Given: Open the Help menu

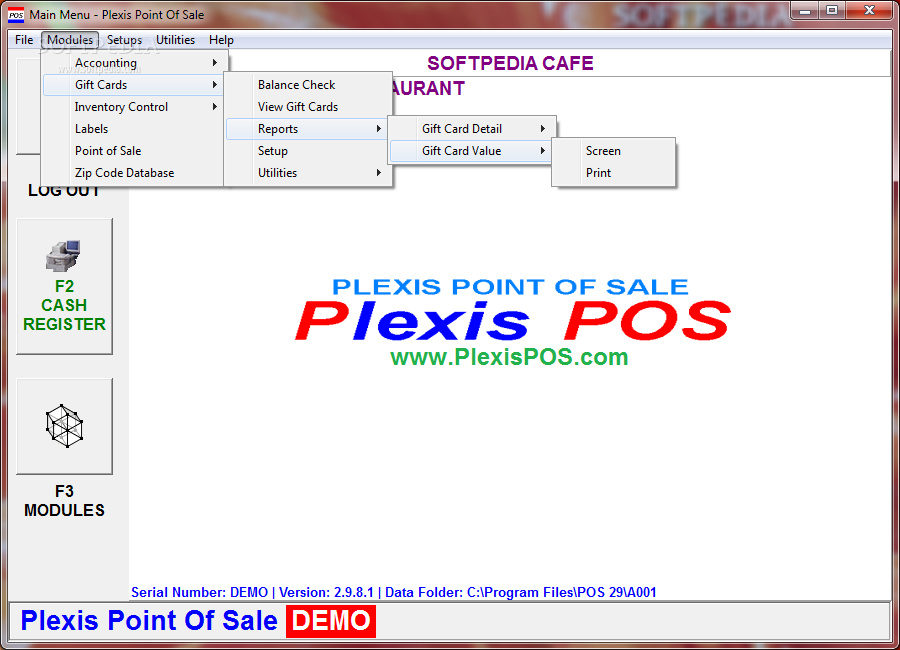Looking at the screenshot, I should [x=221, y=40].
